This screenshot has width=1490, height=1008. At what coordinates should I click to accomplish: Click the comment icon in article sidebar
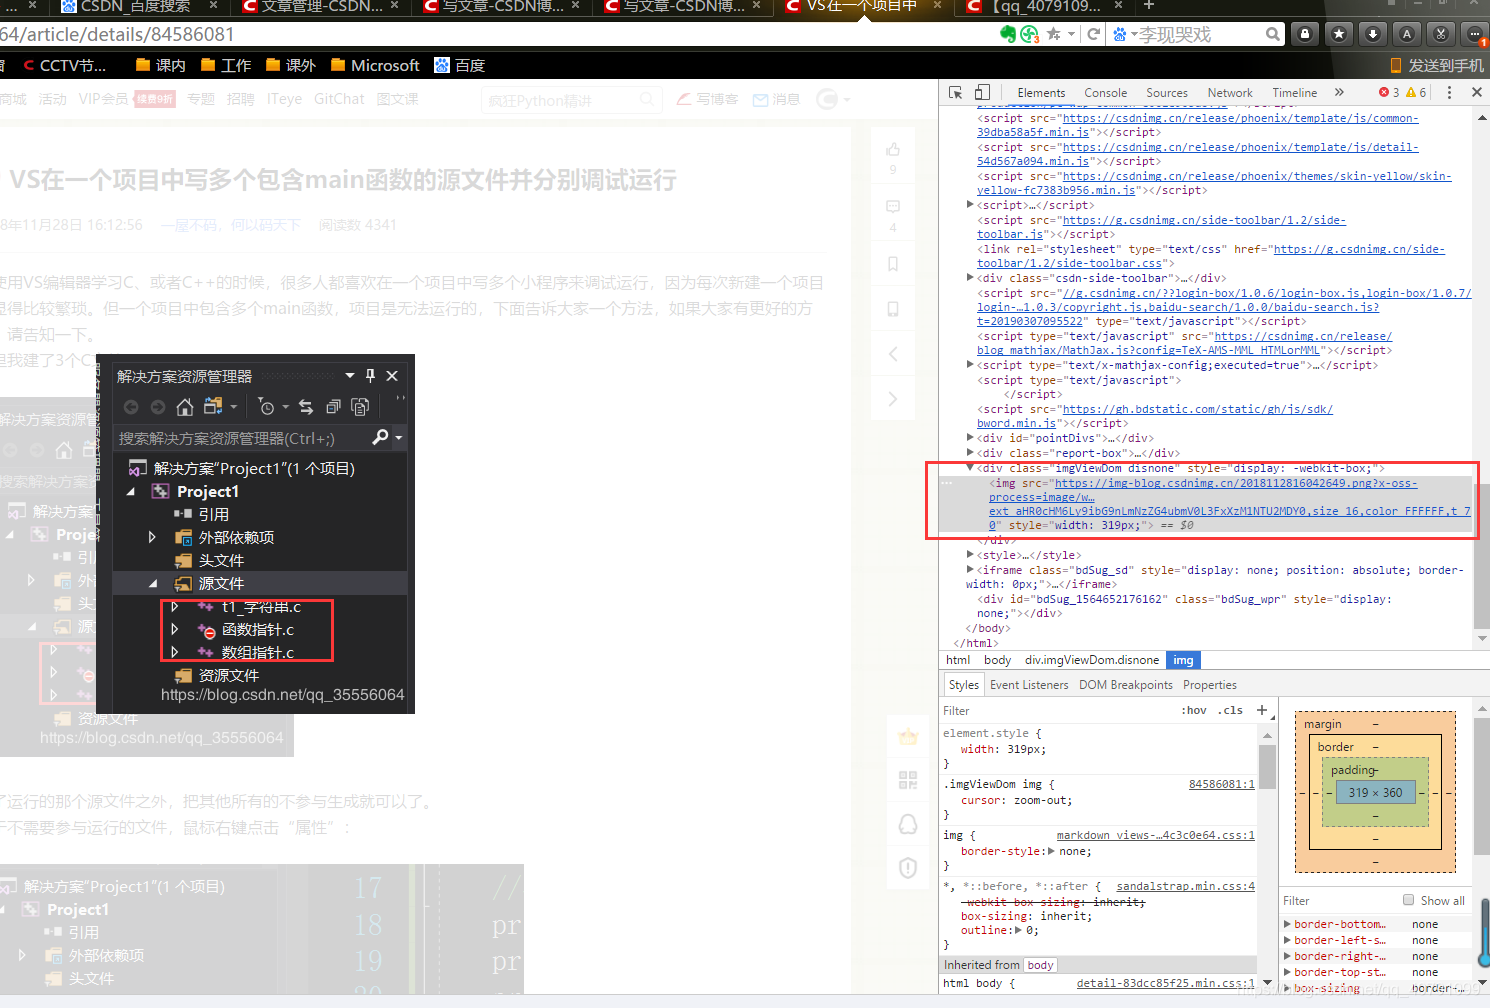click(x=893, y=207)
